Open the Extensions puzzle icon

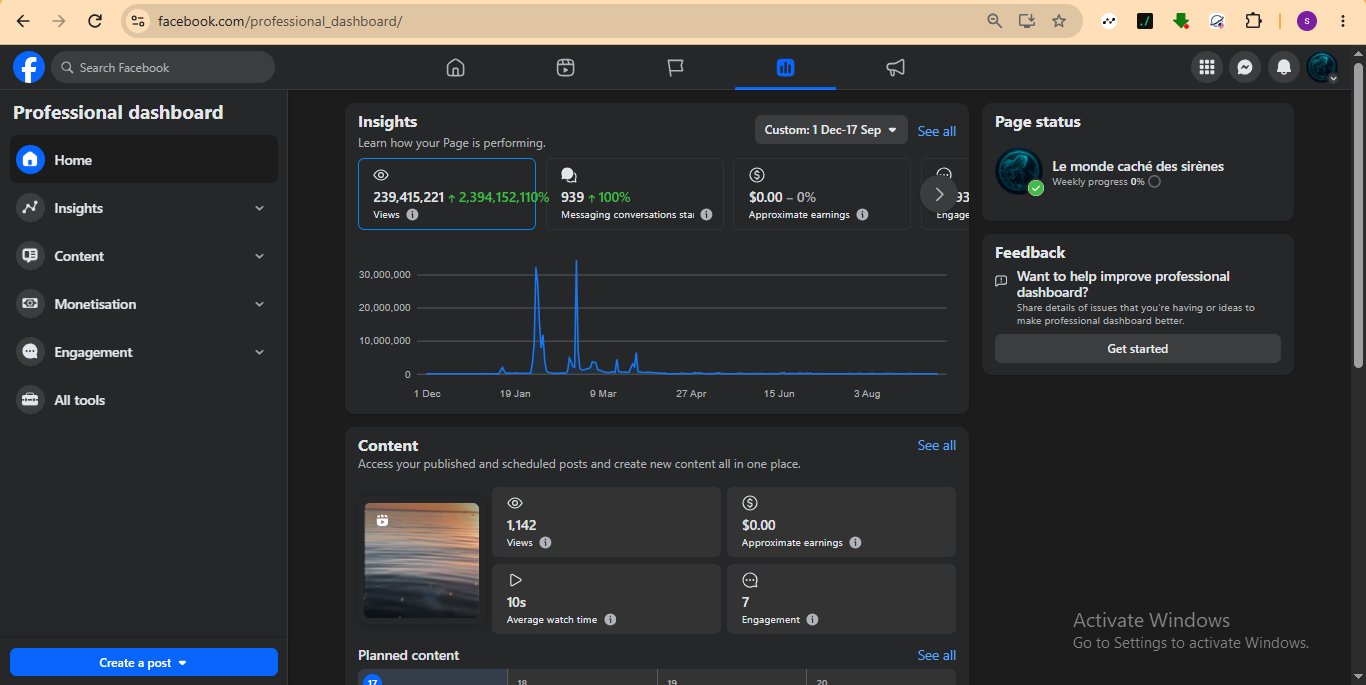(x=1252, y=20)
